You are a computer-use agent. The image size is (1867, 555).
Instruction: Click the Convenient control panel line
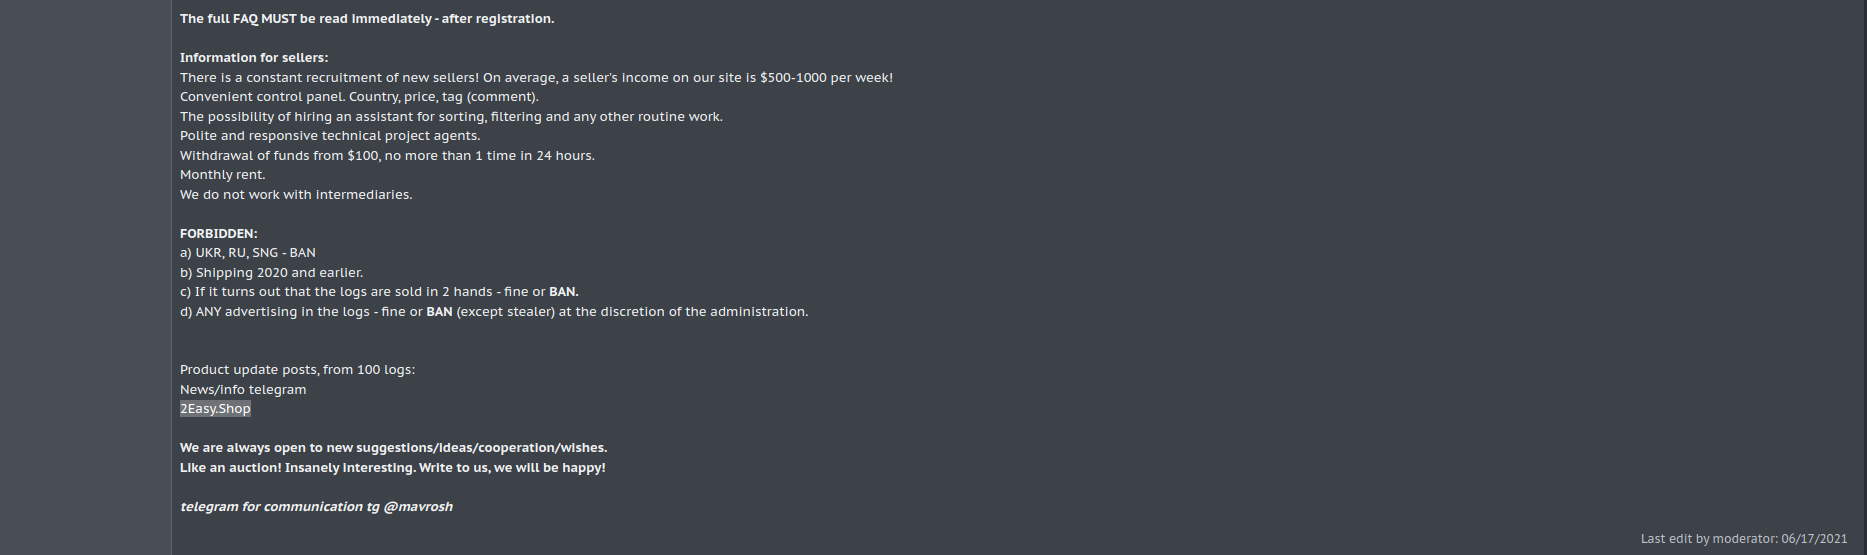coord(359,97)
